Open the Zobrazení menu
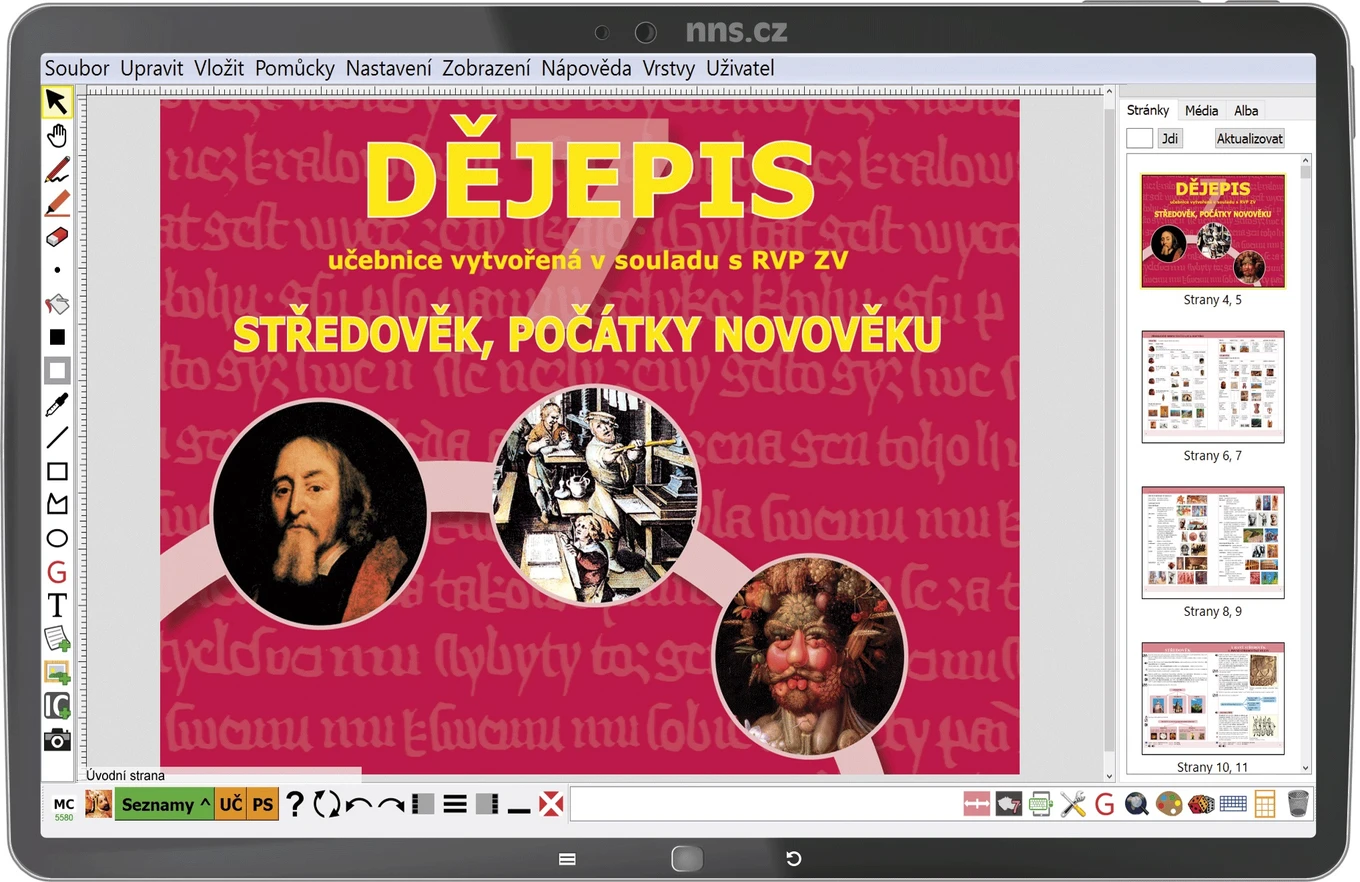 point(486,68)
